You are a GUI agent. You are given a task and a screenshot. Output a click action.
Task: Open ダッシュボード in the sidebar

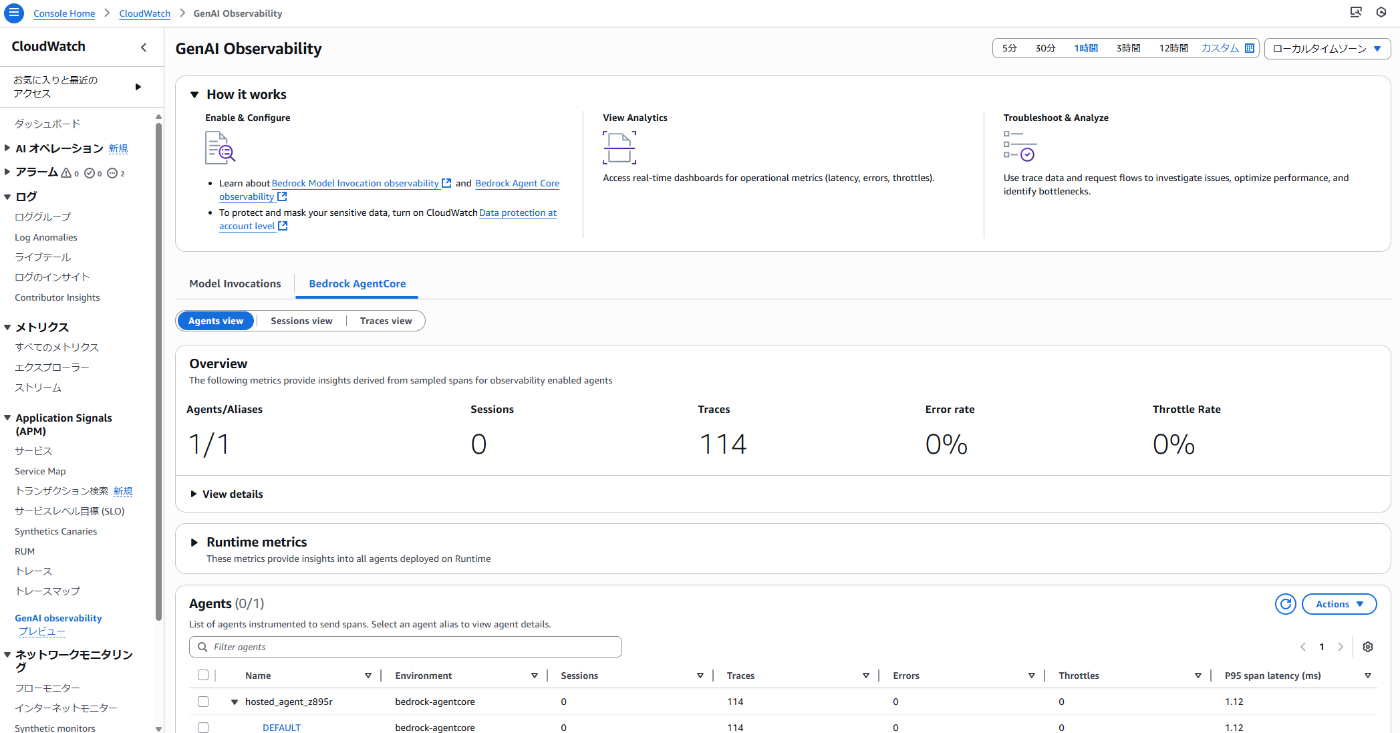pyautogui.click(x=47, y=124)
